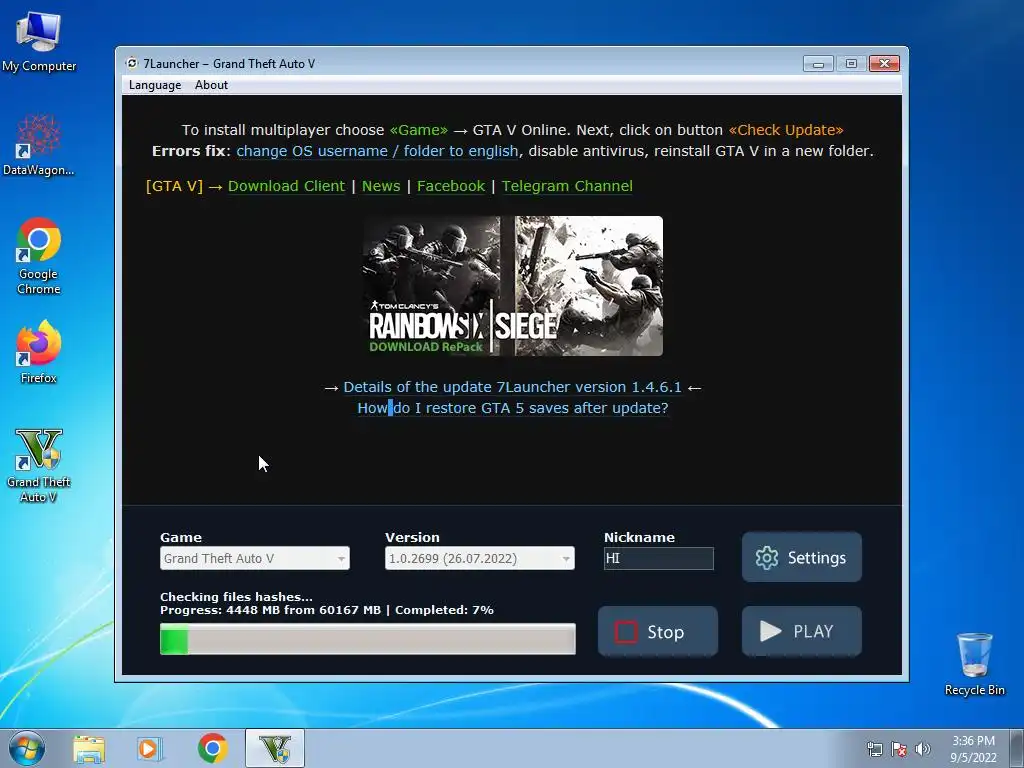
Task: Open How do I restore GTA 5 saves link
Action: coord(513,408)
